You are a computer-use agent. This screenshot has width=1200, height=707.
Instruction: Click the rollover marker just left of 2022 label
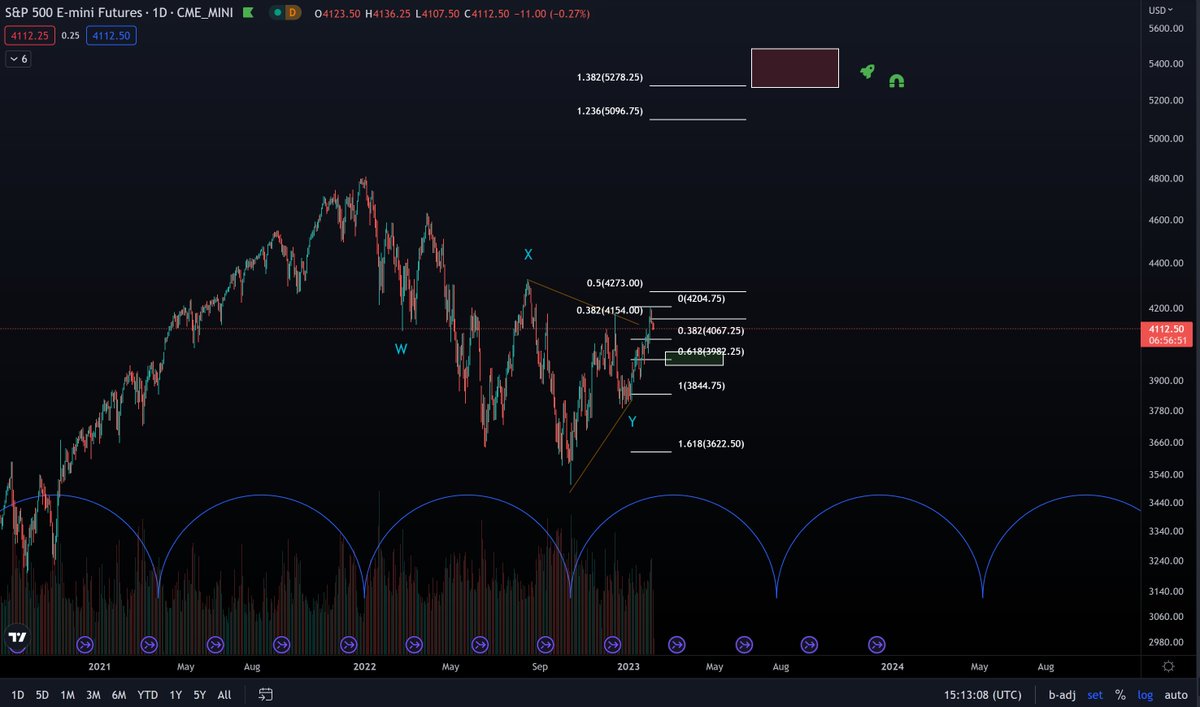(x=348, y=644)
